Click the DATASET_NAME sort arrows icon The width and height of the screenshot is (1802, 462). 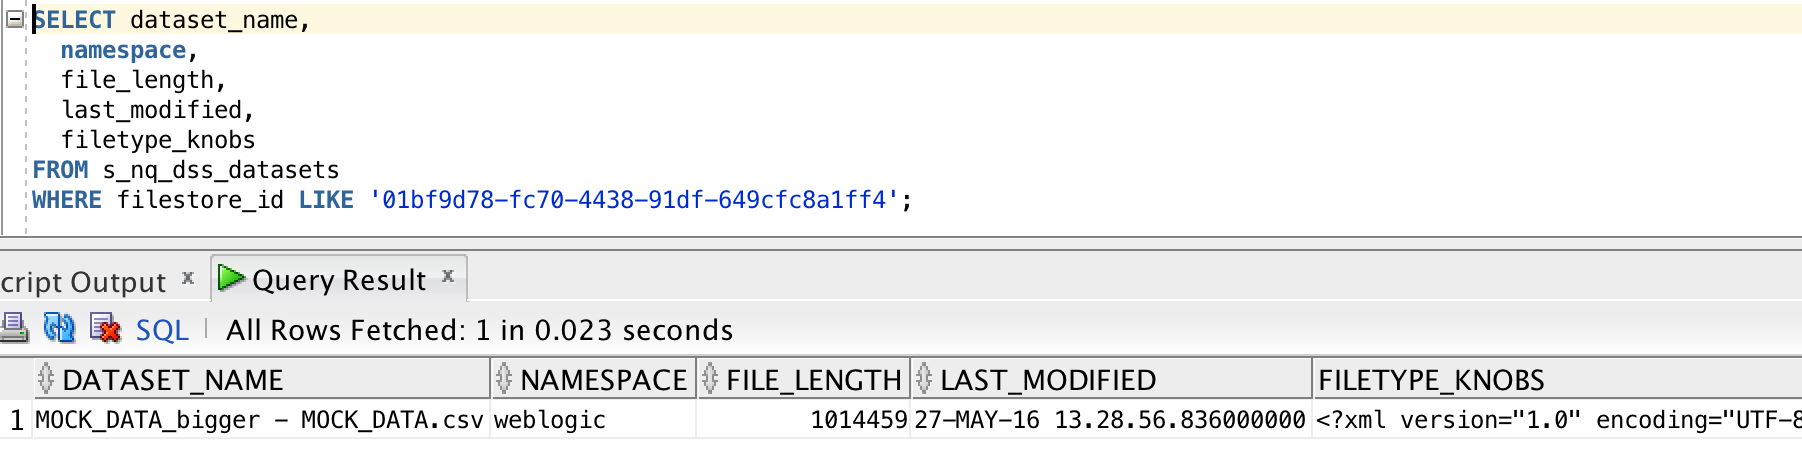[x=46, y=379]
